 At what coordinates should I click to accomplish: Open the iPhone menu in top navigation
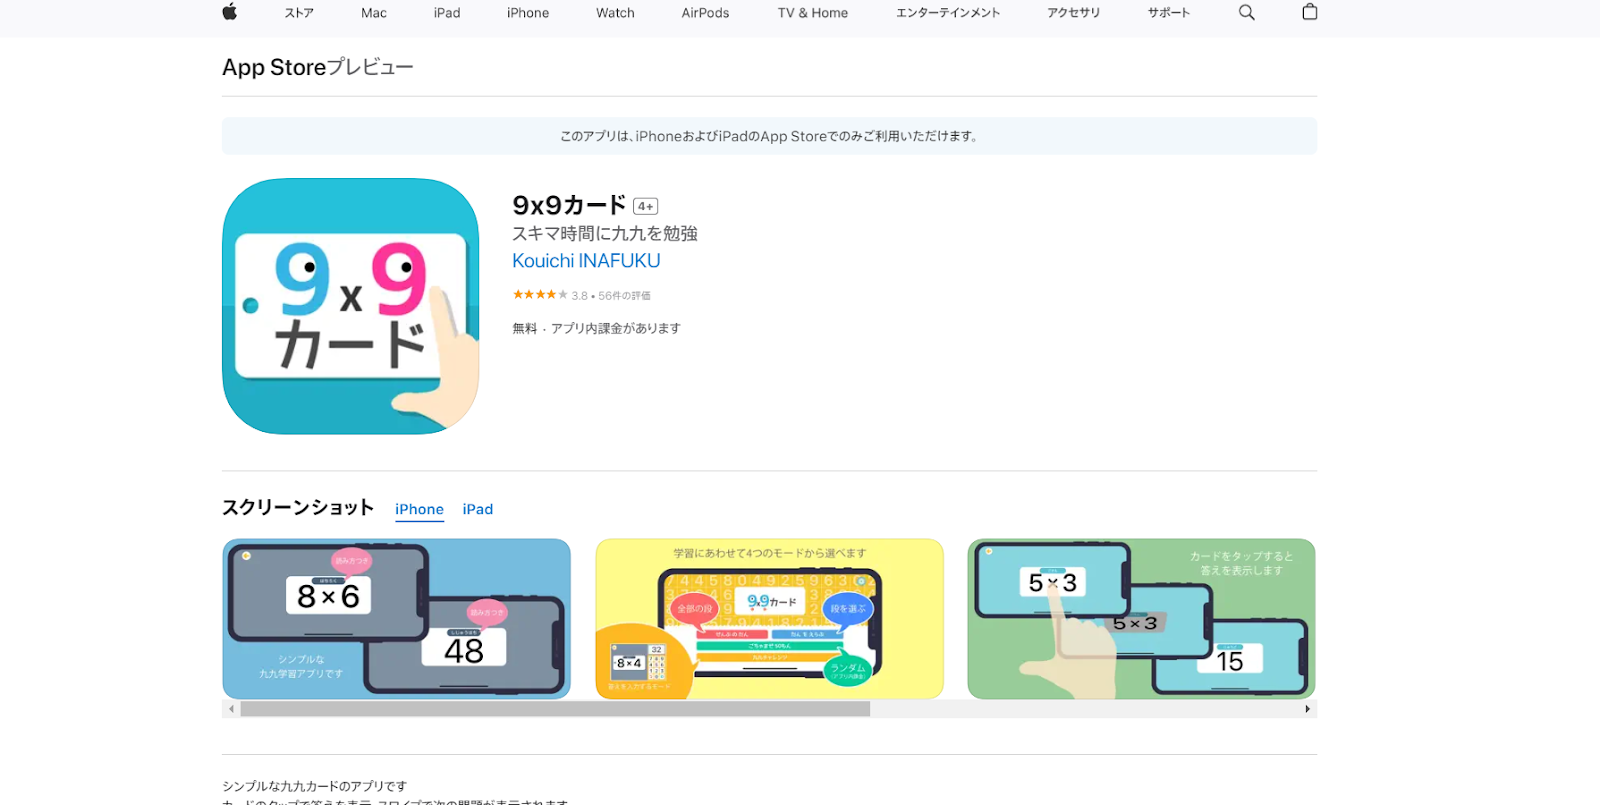[528, 13]
